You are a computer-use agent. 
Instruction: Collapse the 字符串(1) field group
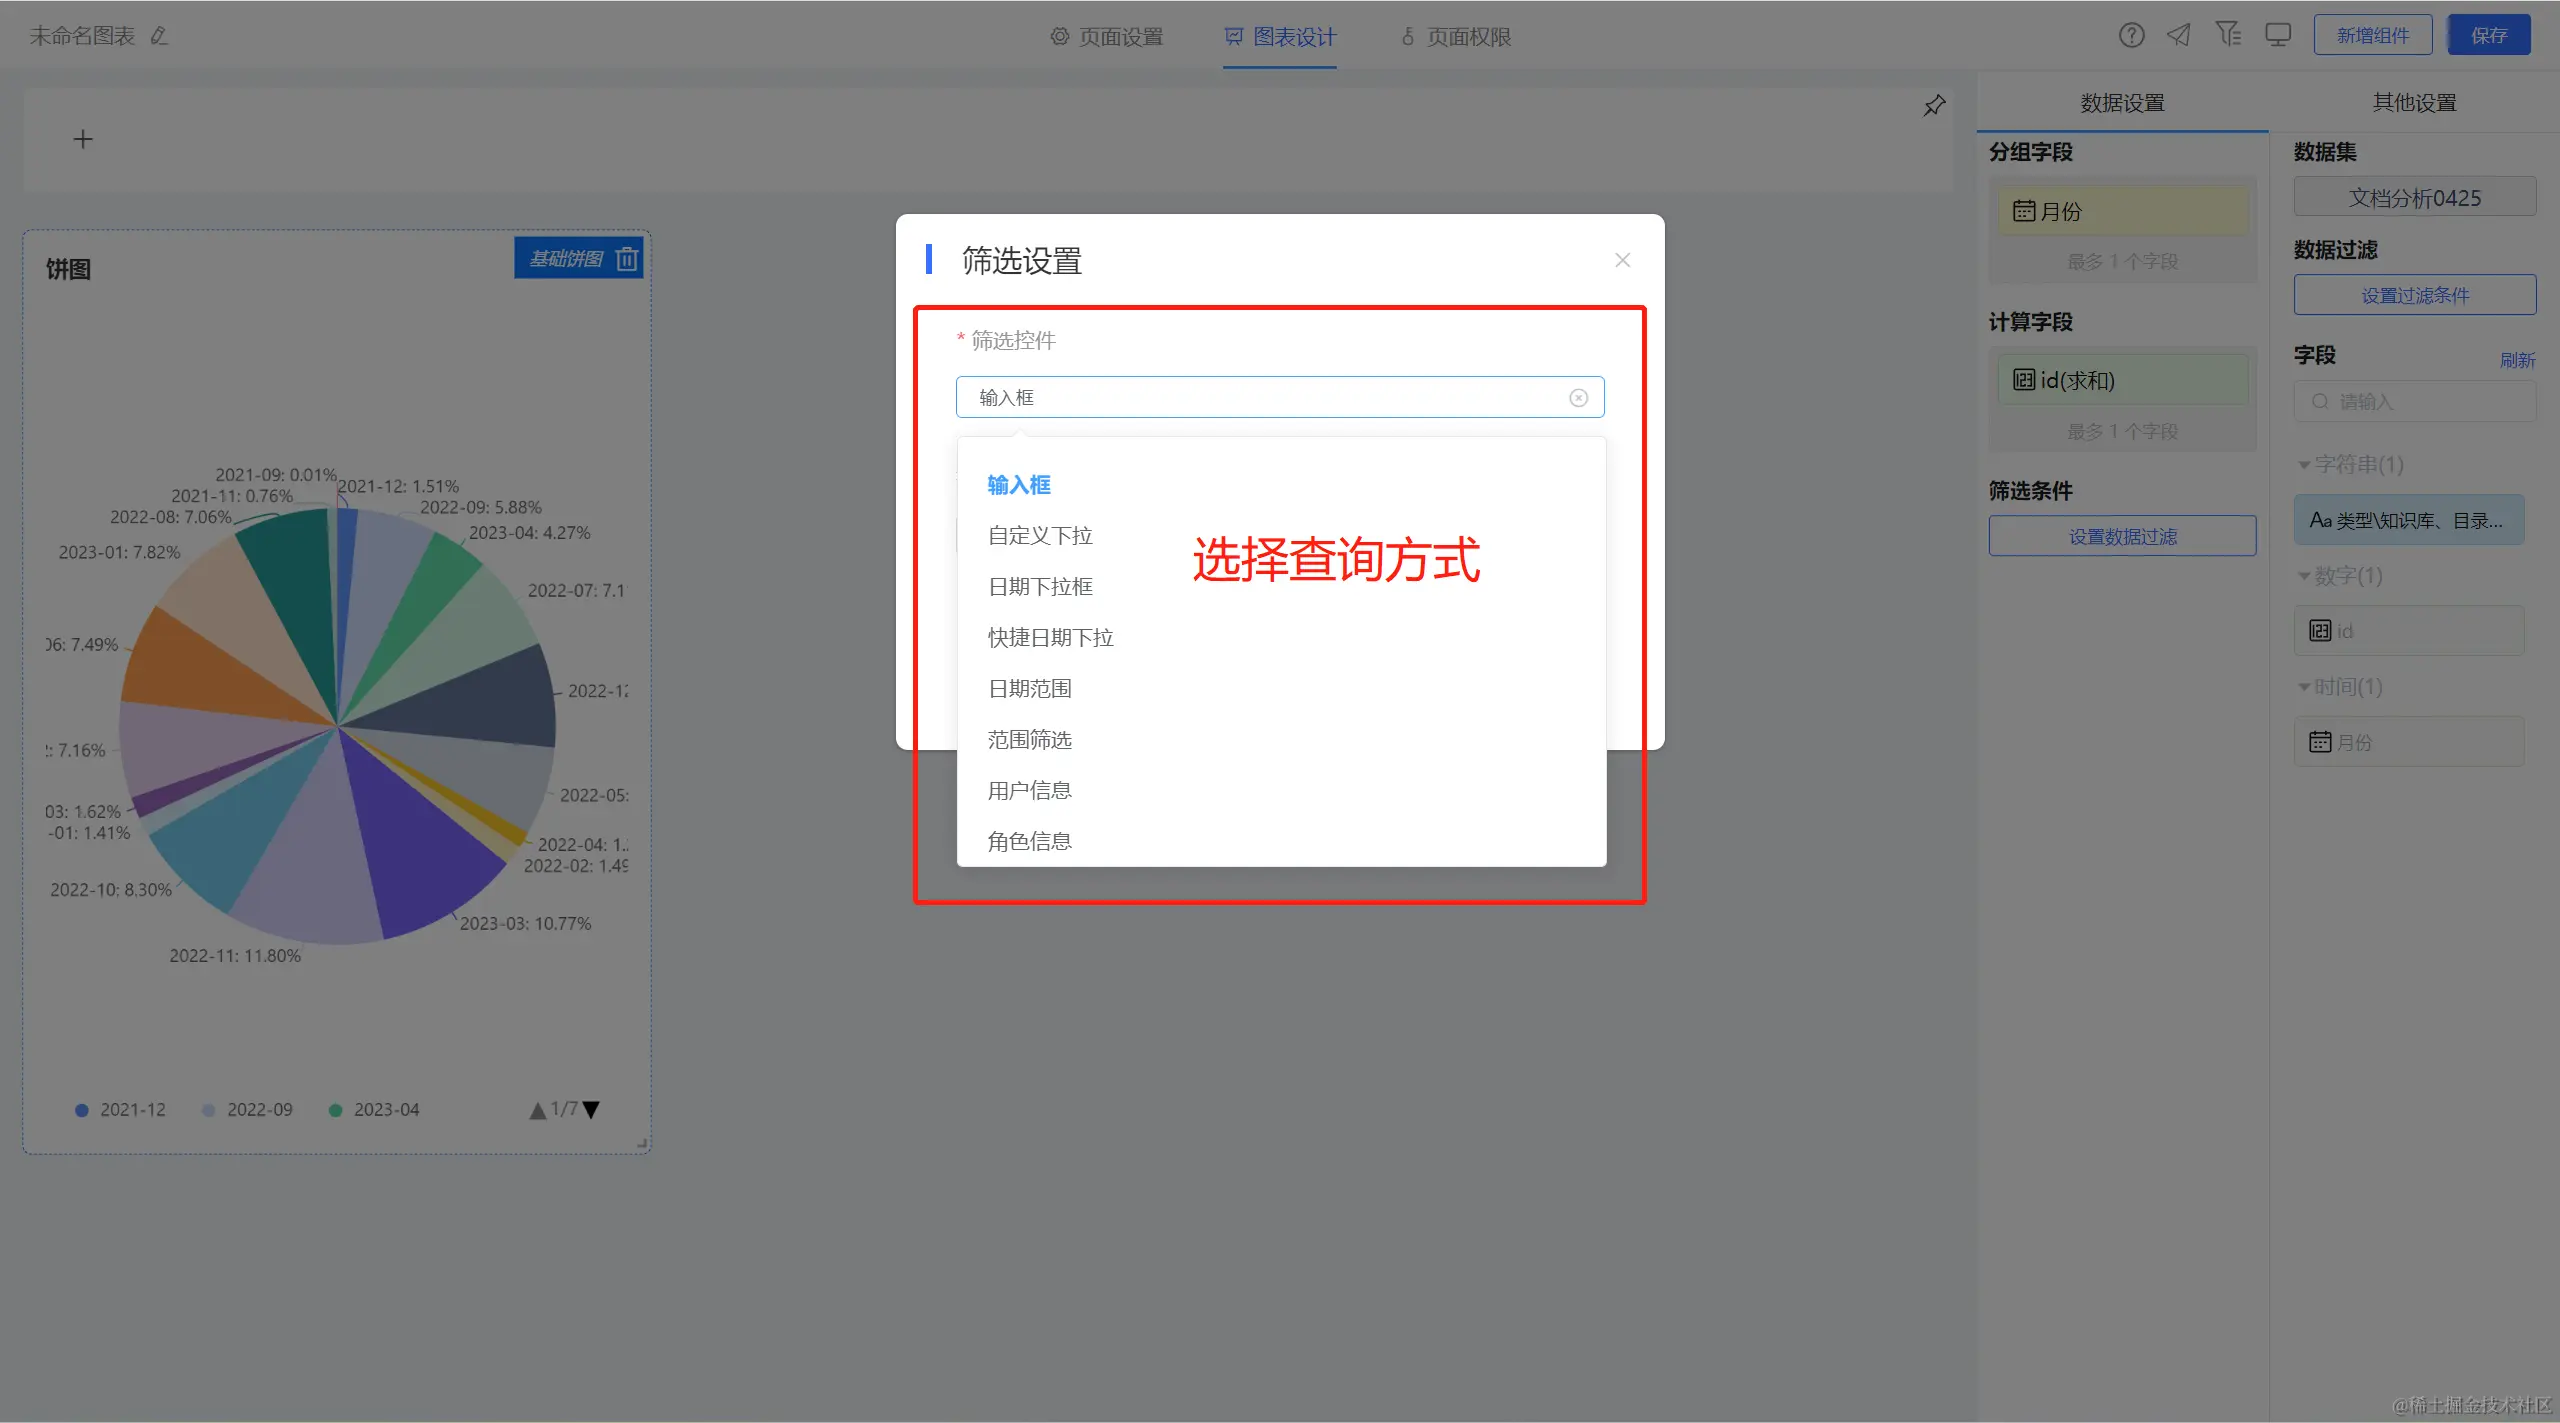click(x=2304, y=465)
